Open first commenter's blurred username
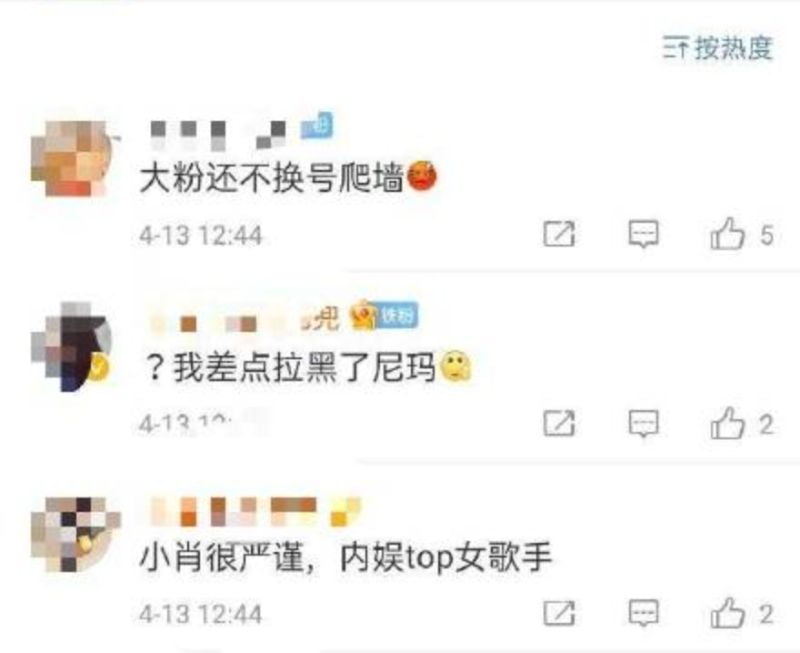Viewport: 800px width, 653px height. pyautogui.click(x=218, y=135)
